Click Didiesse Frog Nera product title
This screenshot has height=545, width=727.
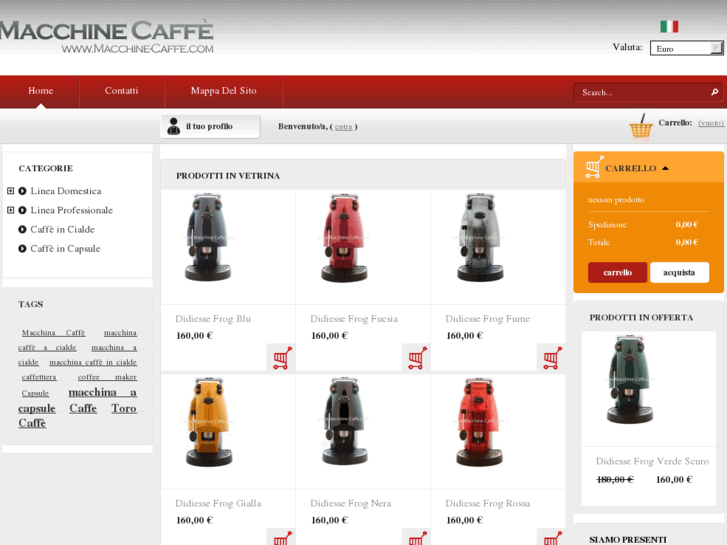tap(351, 503)
